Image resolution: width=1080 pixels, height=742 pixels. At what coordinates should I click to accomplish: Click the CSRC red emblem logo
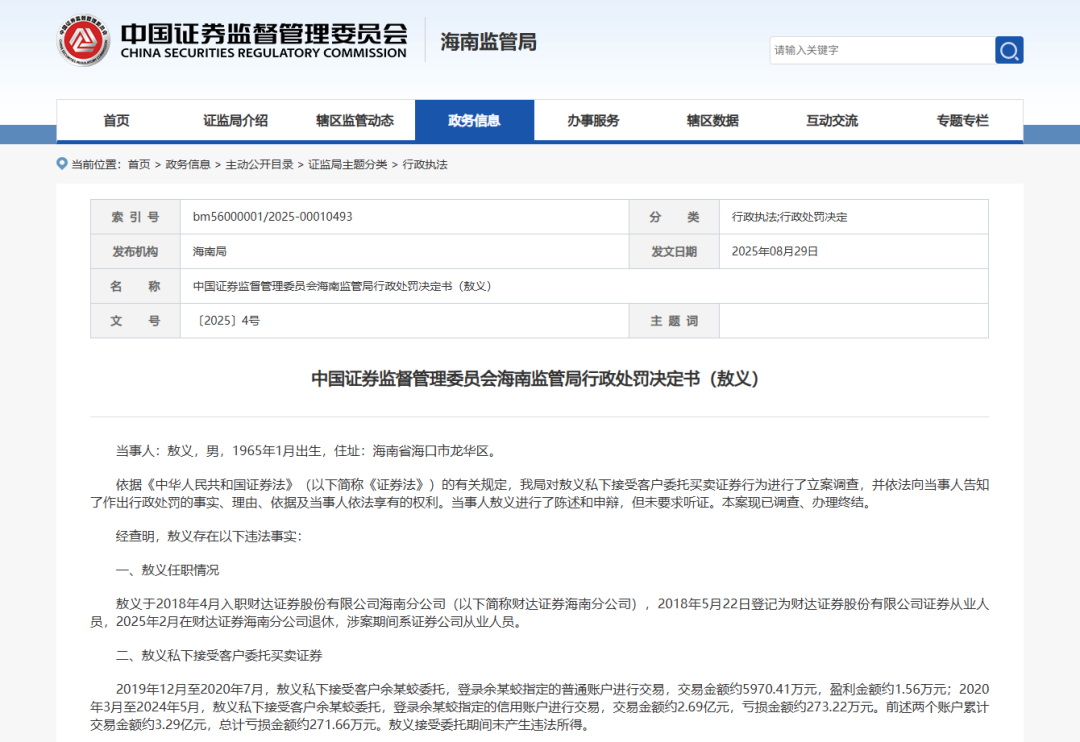83,40
